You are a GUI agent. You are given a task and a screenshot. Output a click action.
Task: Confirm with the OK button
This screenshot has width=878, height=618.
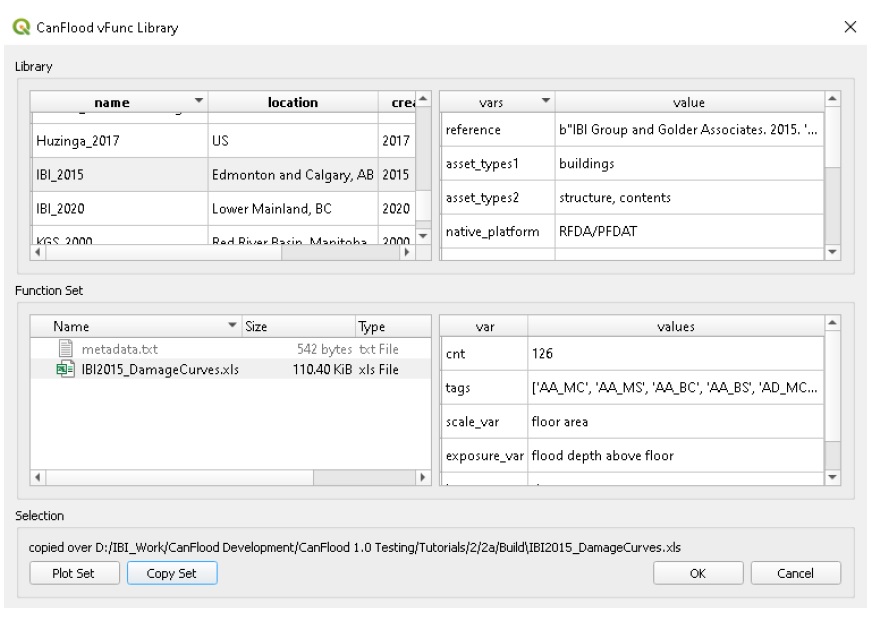[x=698, y=573]
